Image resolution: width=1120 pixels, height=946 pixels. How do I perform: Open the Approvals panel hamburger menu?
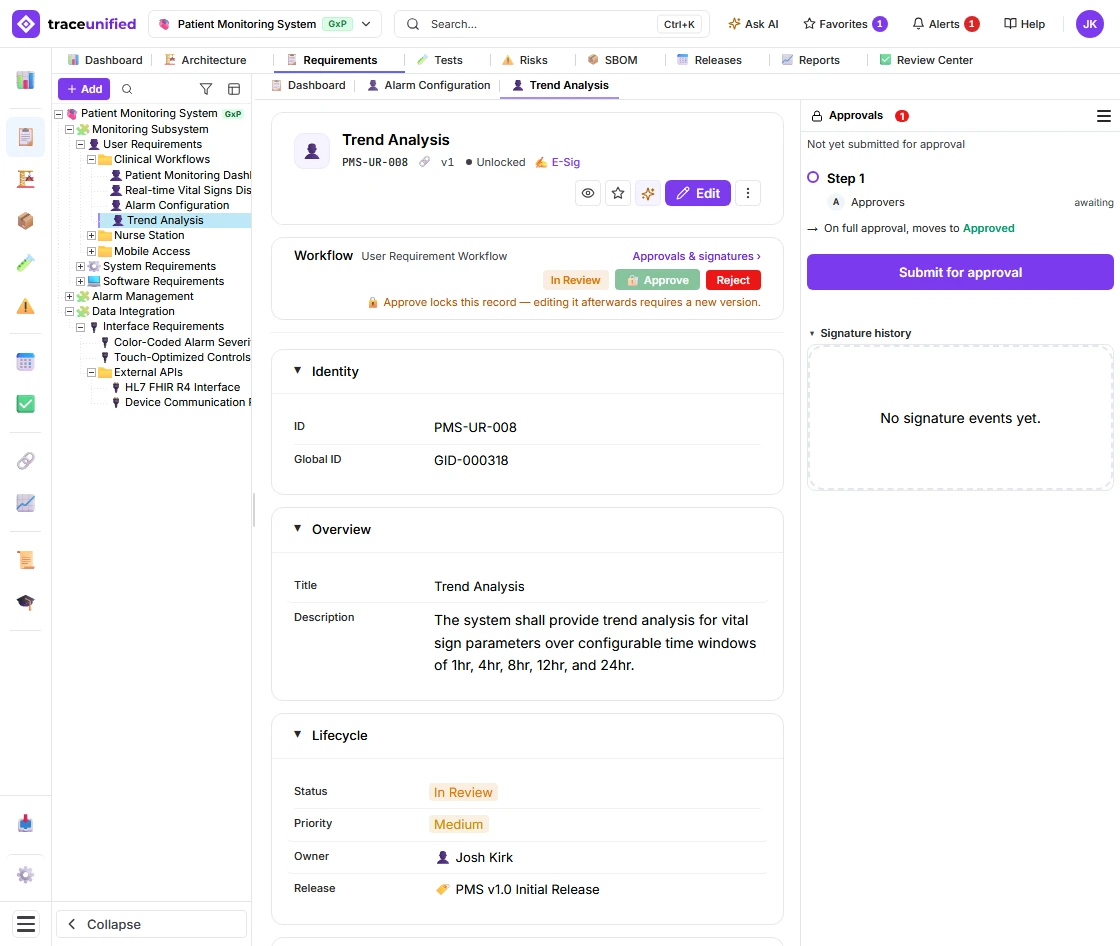coord(1104,116)
